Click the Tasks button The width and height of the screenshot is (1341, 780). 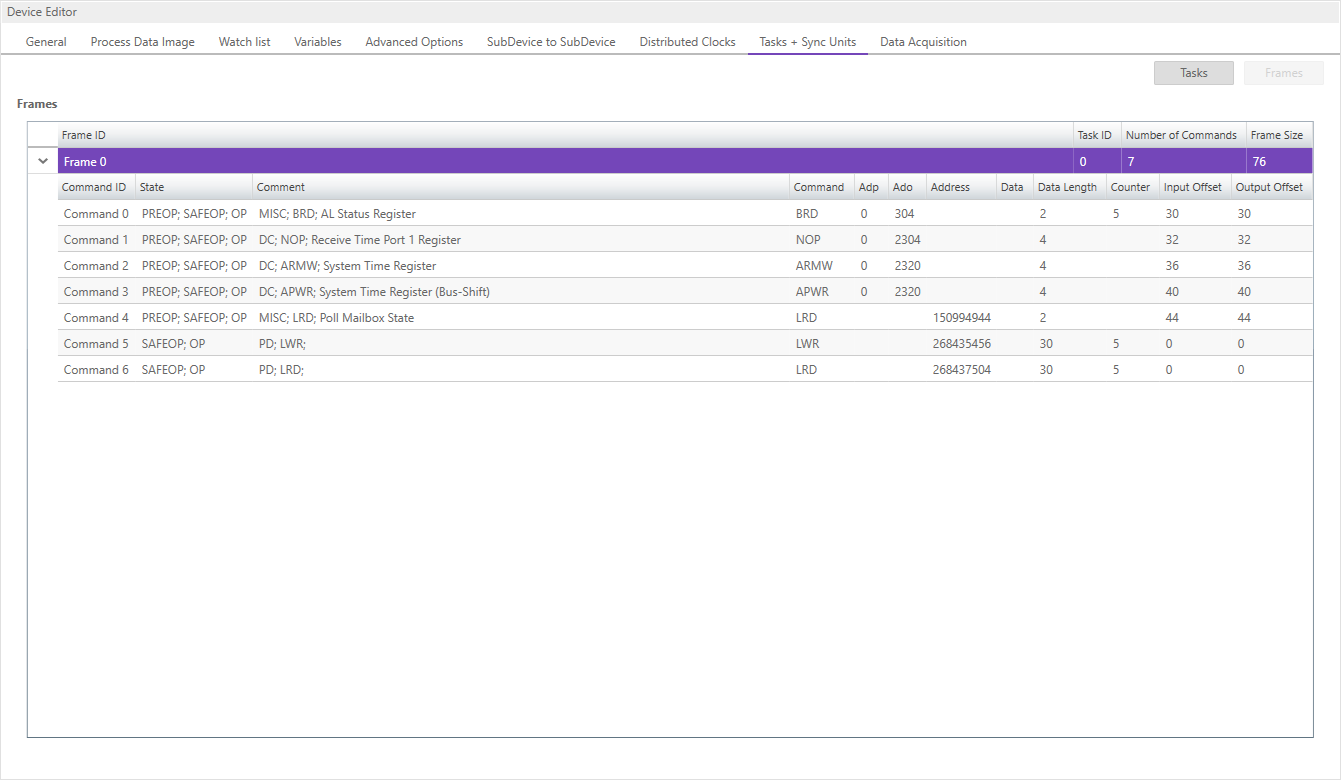pos(1193,73)
